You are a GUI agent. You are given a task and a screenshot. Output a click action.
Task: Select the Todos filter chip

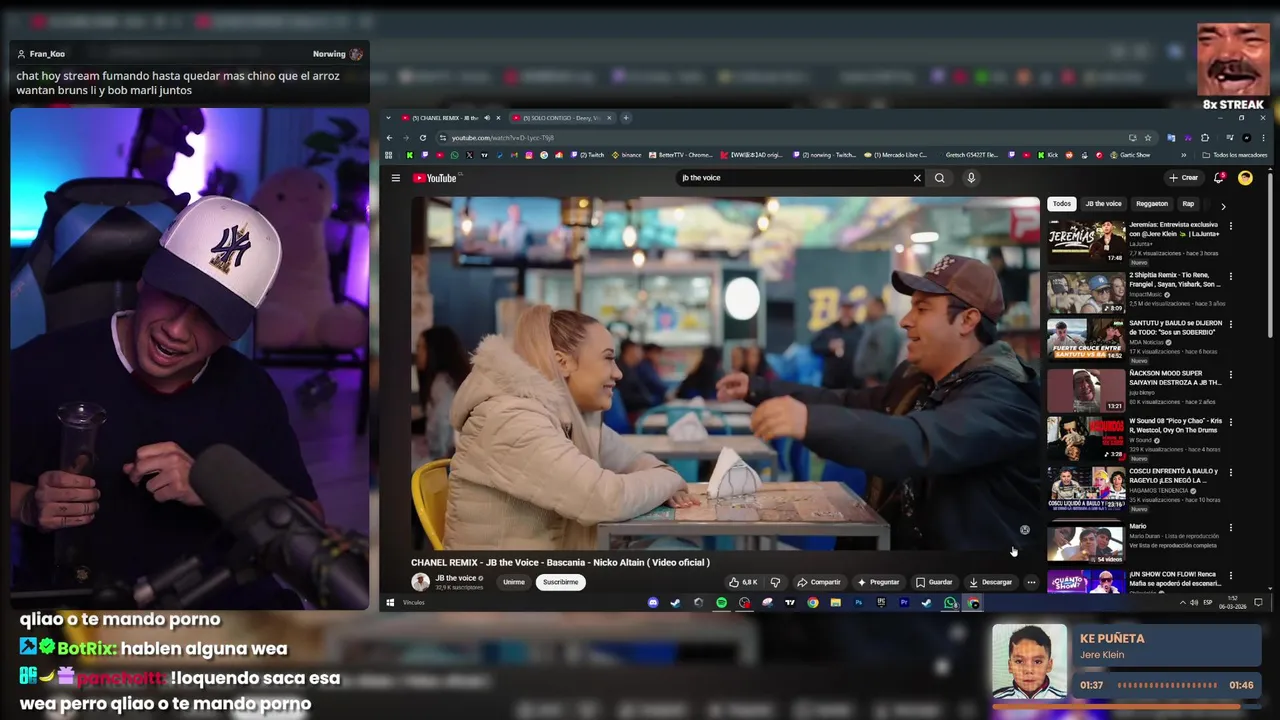tap(1062, 204)
